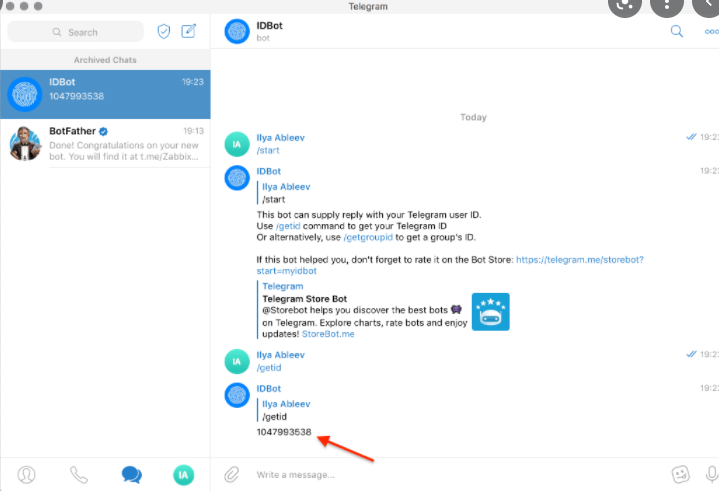
Task: Click the Store Bot preview thumbnail
Action: tap(491, 312)
